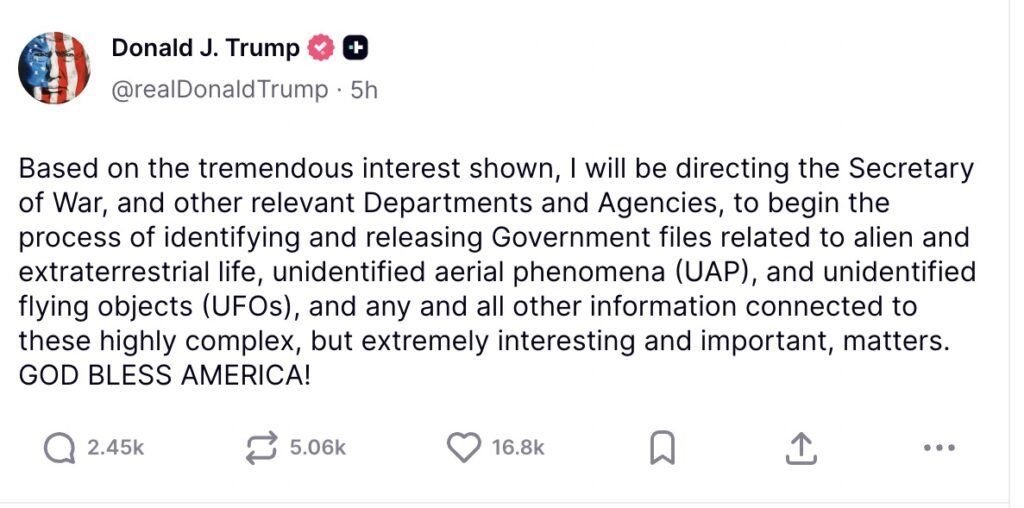Open Donald J. Trump's profile avatar
Image resolution: width=1024 pixels, height=508 pixels.
(54, 68)
